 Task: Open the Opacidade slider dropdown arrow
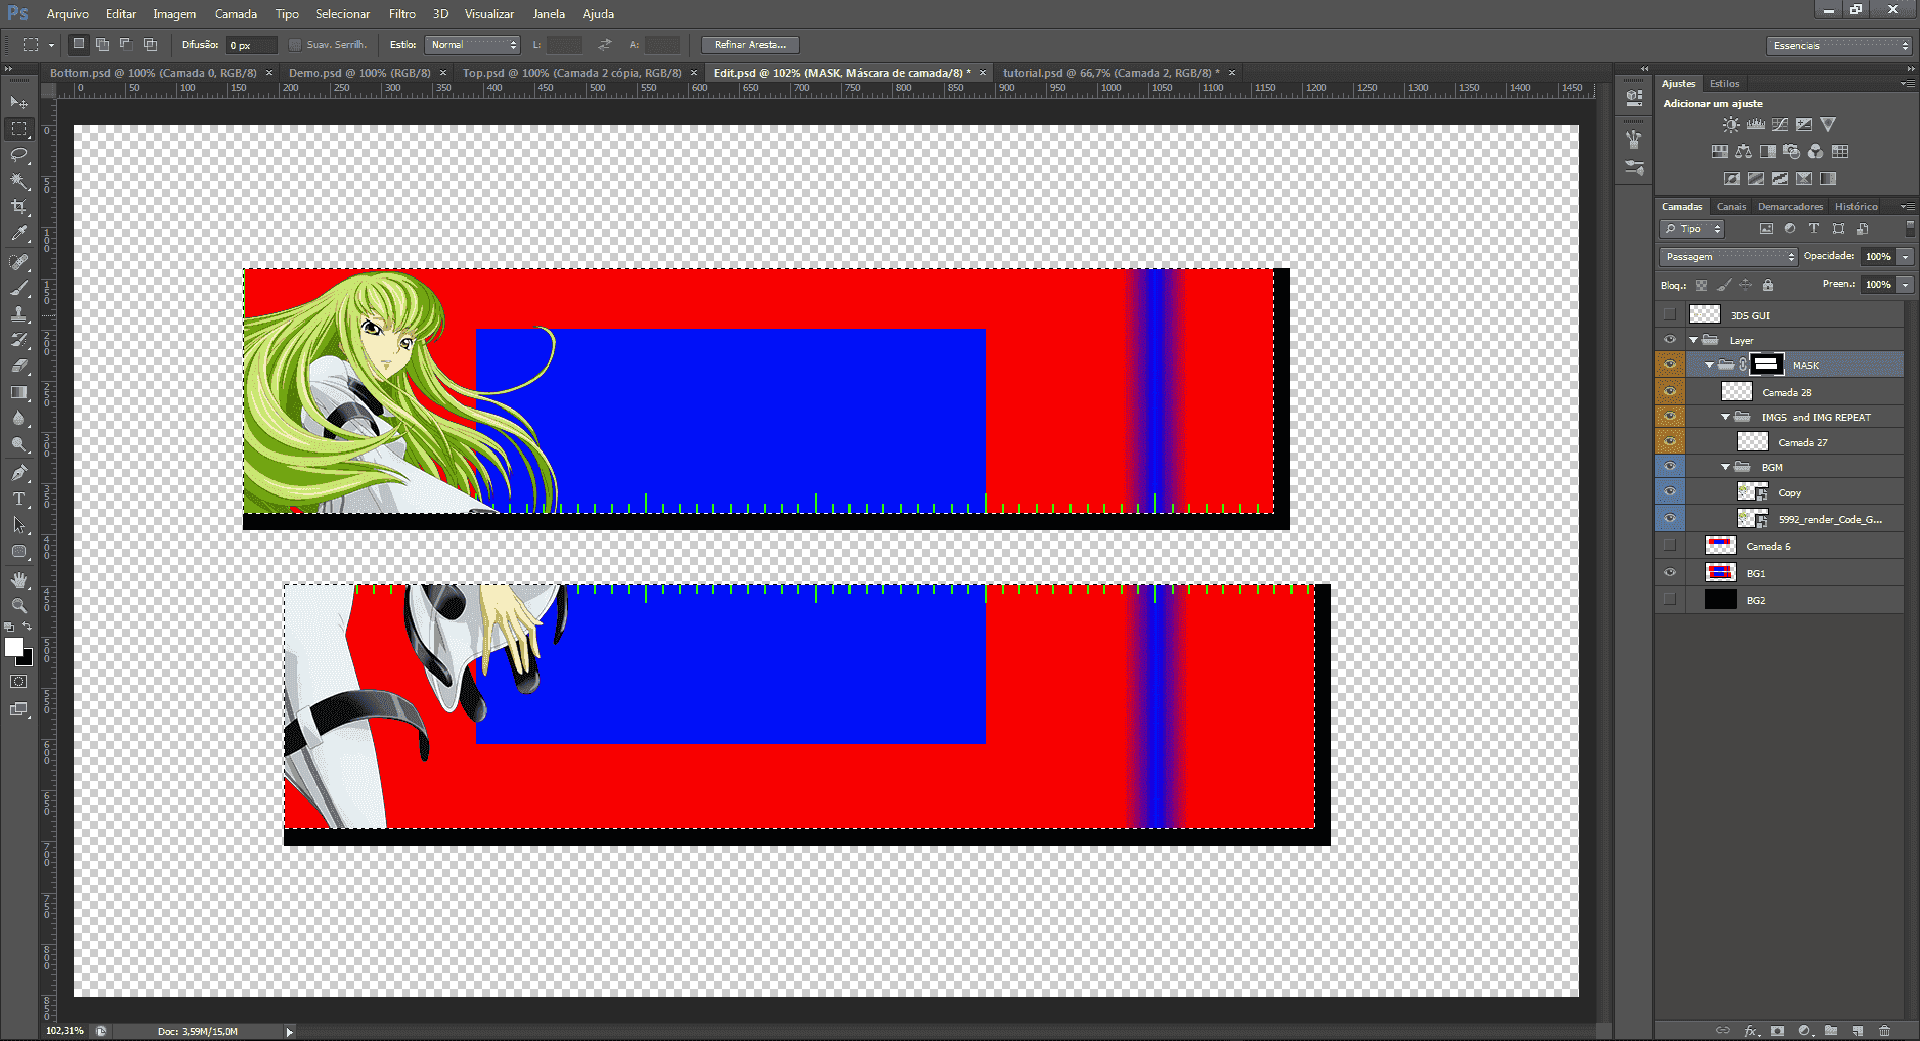[x=1906, y=257]
